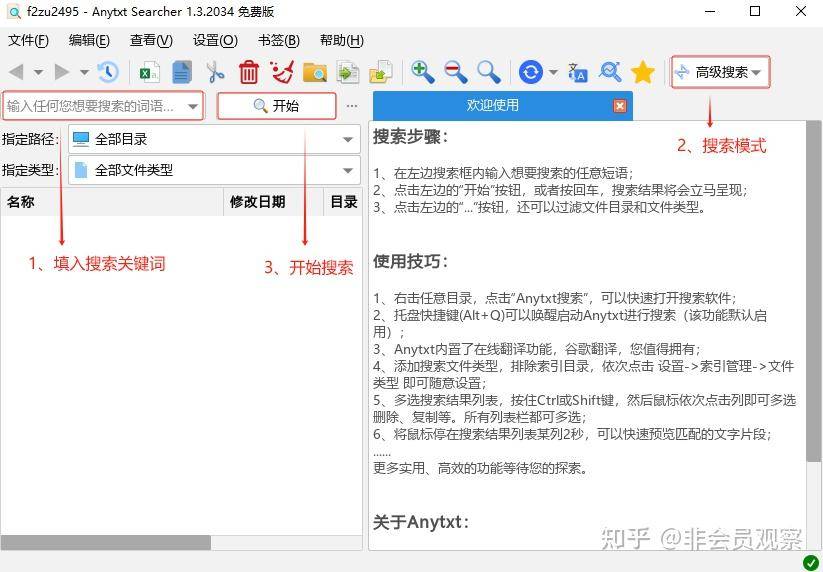Click the magnifier with chart line icon
The width and height of the screenshot is (823, 572).
(610, 72)
